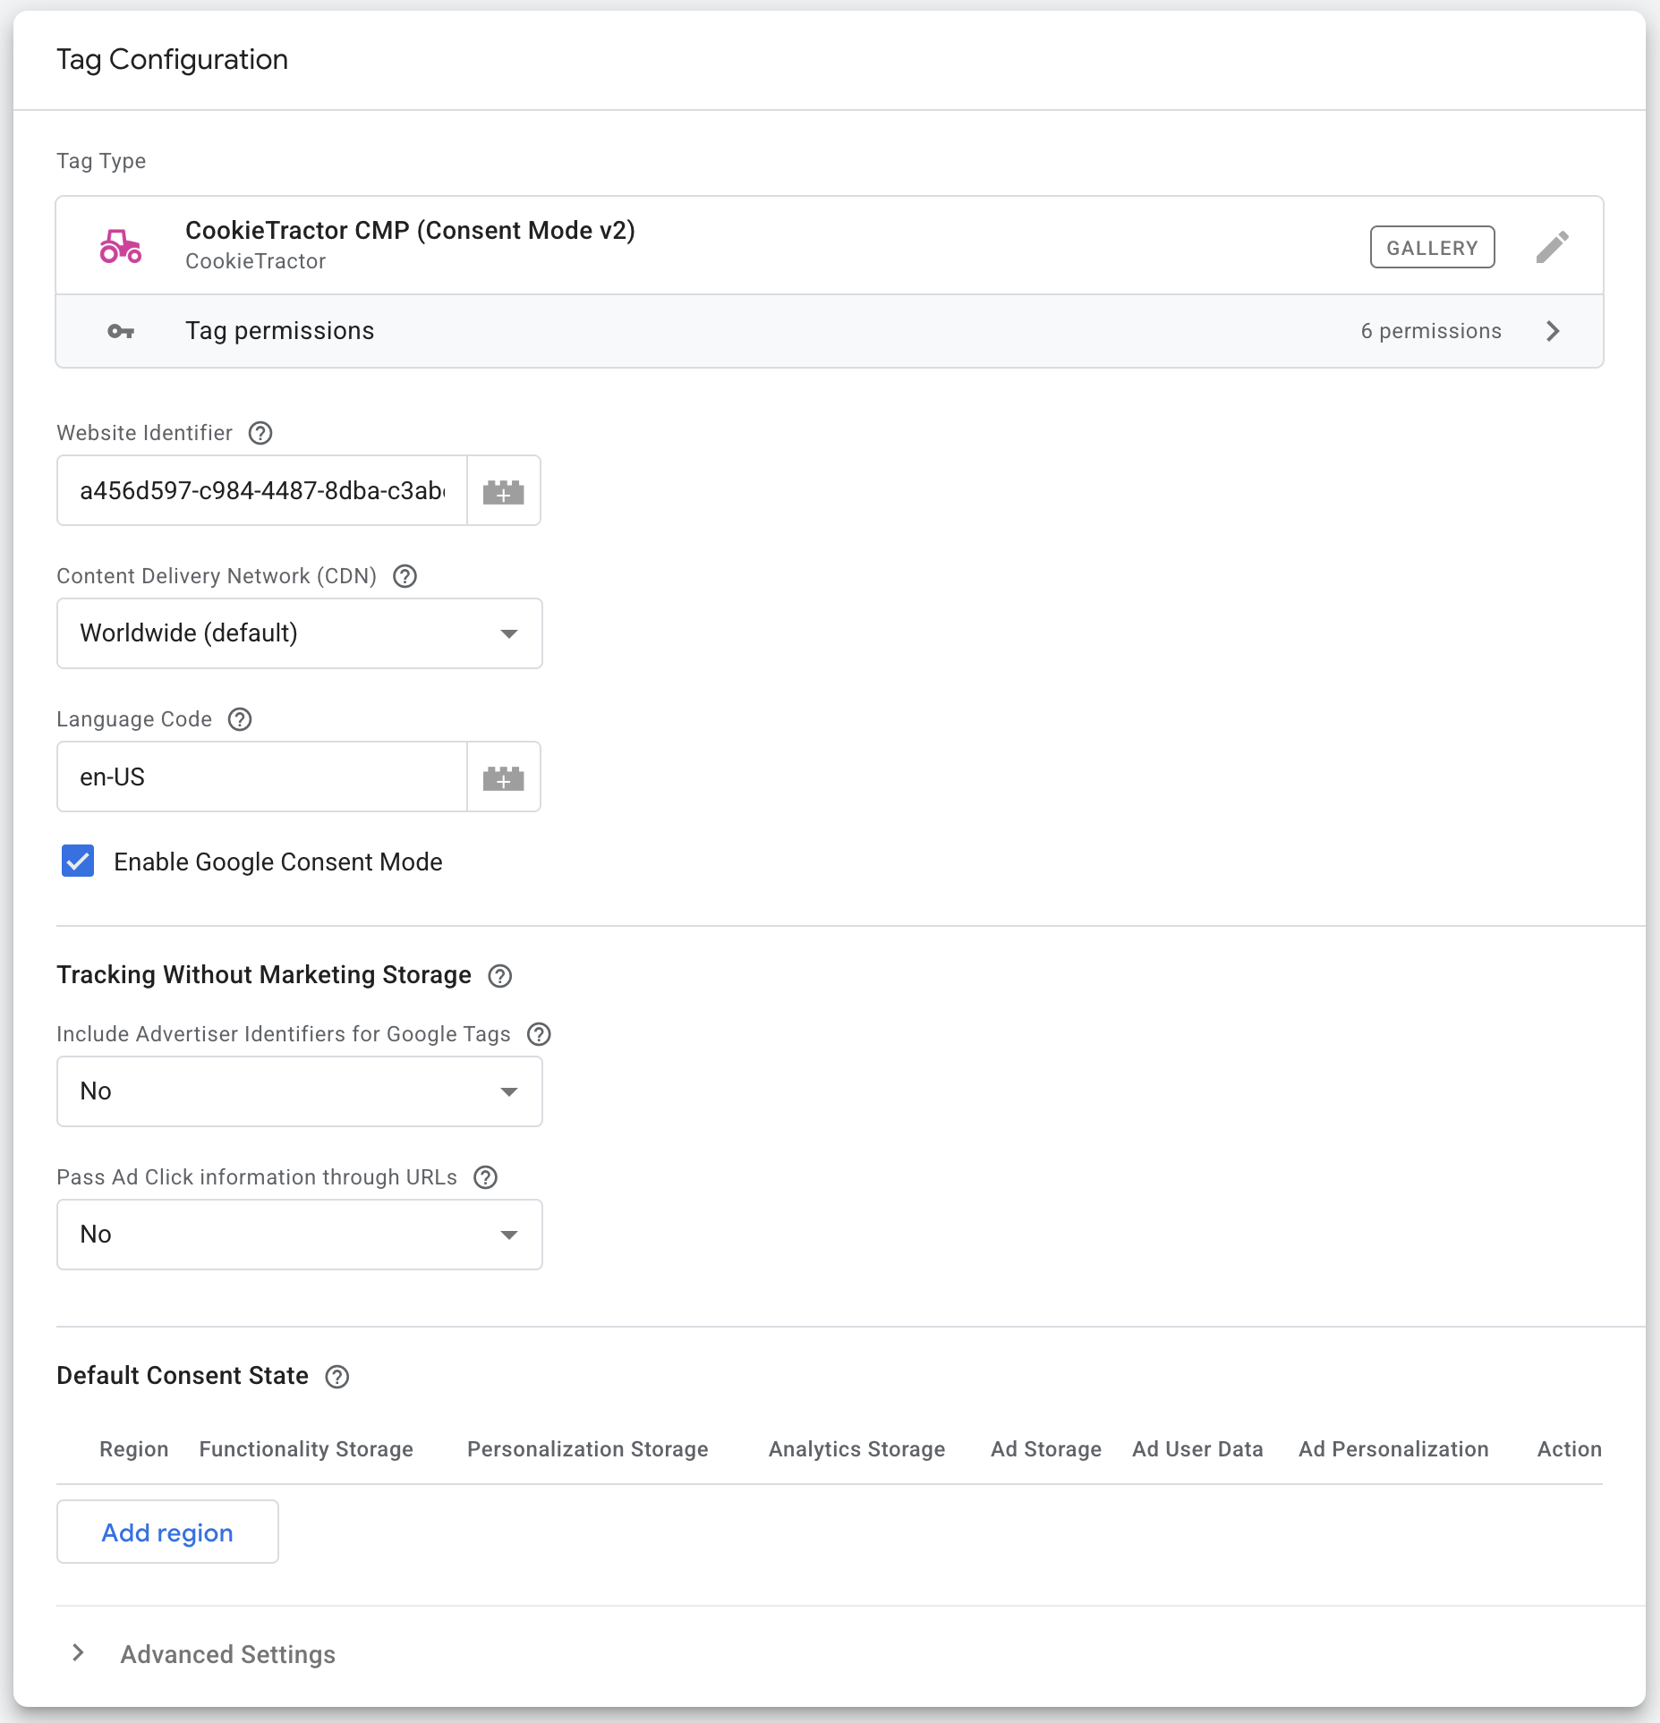
Task: Click the key icon beside Tag permissions
Action: pyautogui.click(x=121, y=331)
